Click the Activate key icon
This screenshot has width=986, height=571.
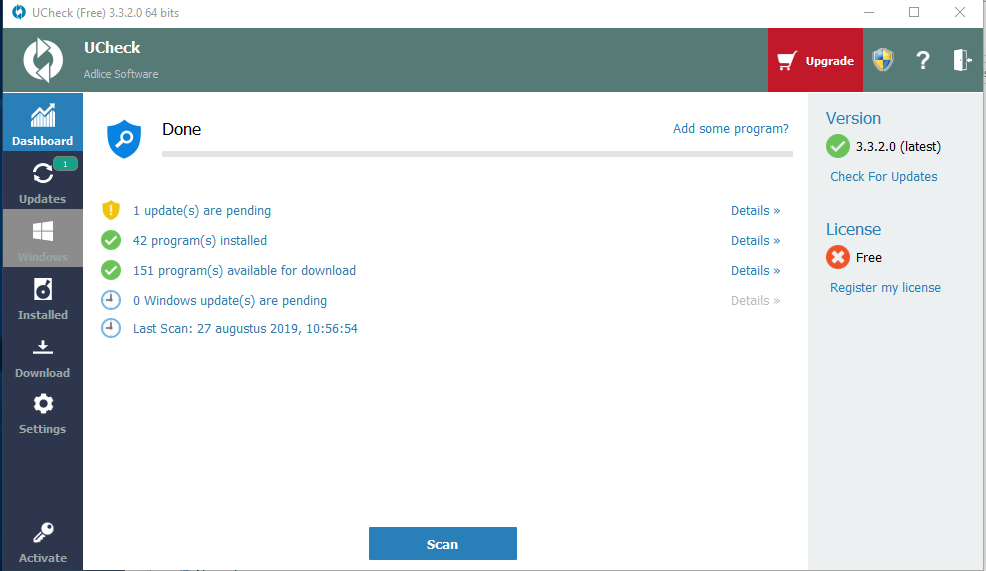pyautogui.click(x=43, y=533)
